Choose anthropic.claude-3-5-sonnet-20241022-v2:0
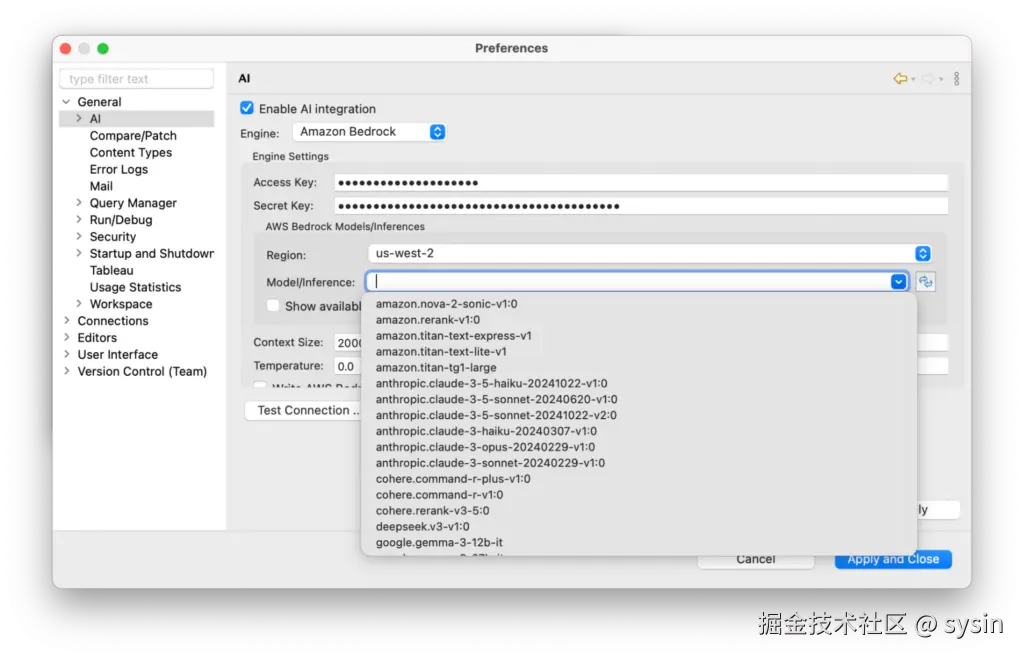 click(496, 415)
